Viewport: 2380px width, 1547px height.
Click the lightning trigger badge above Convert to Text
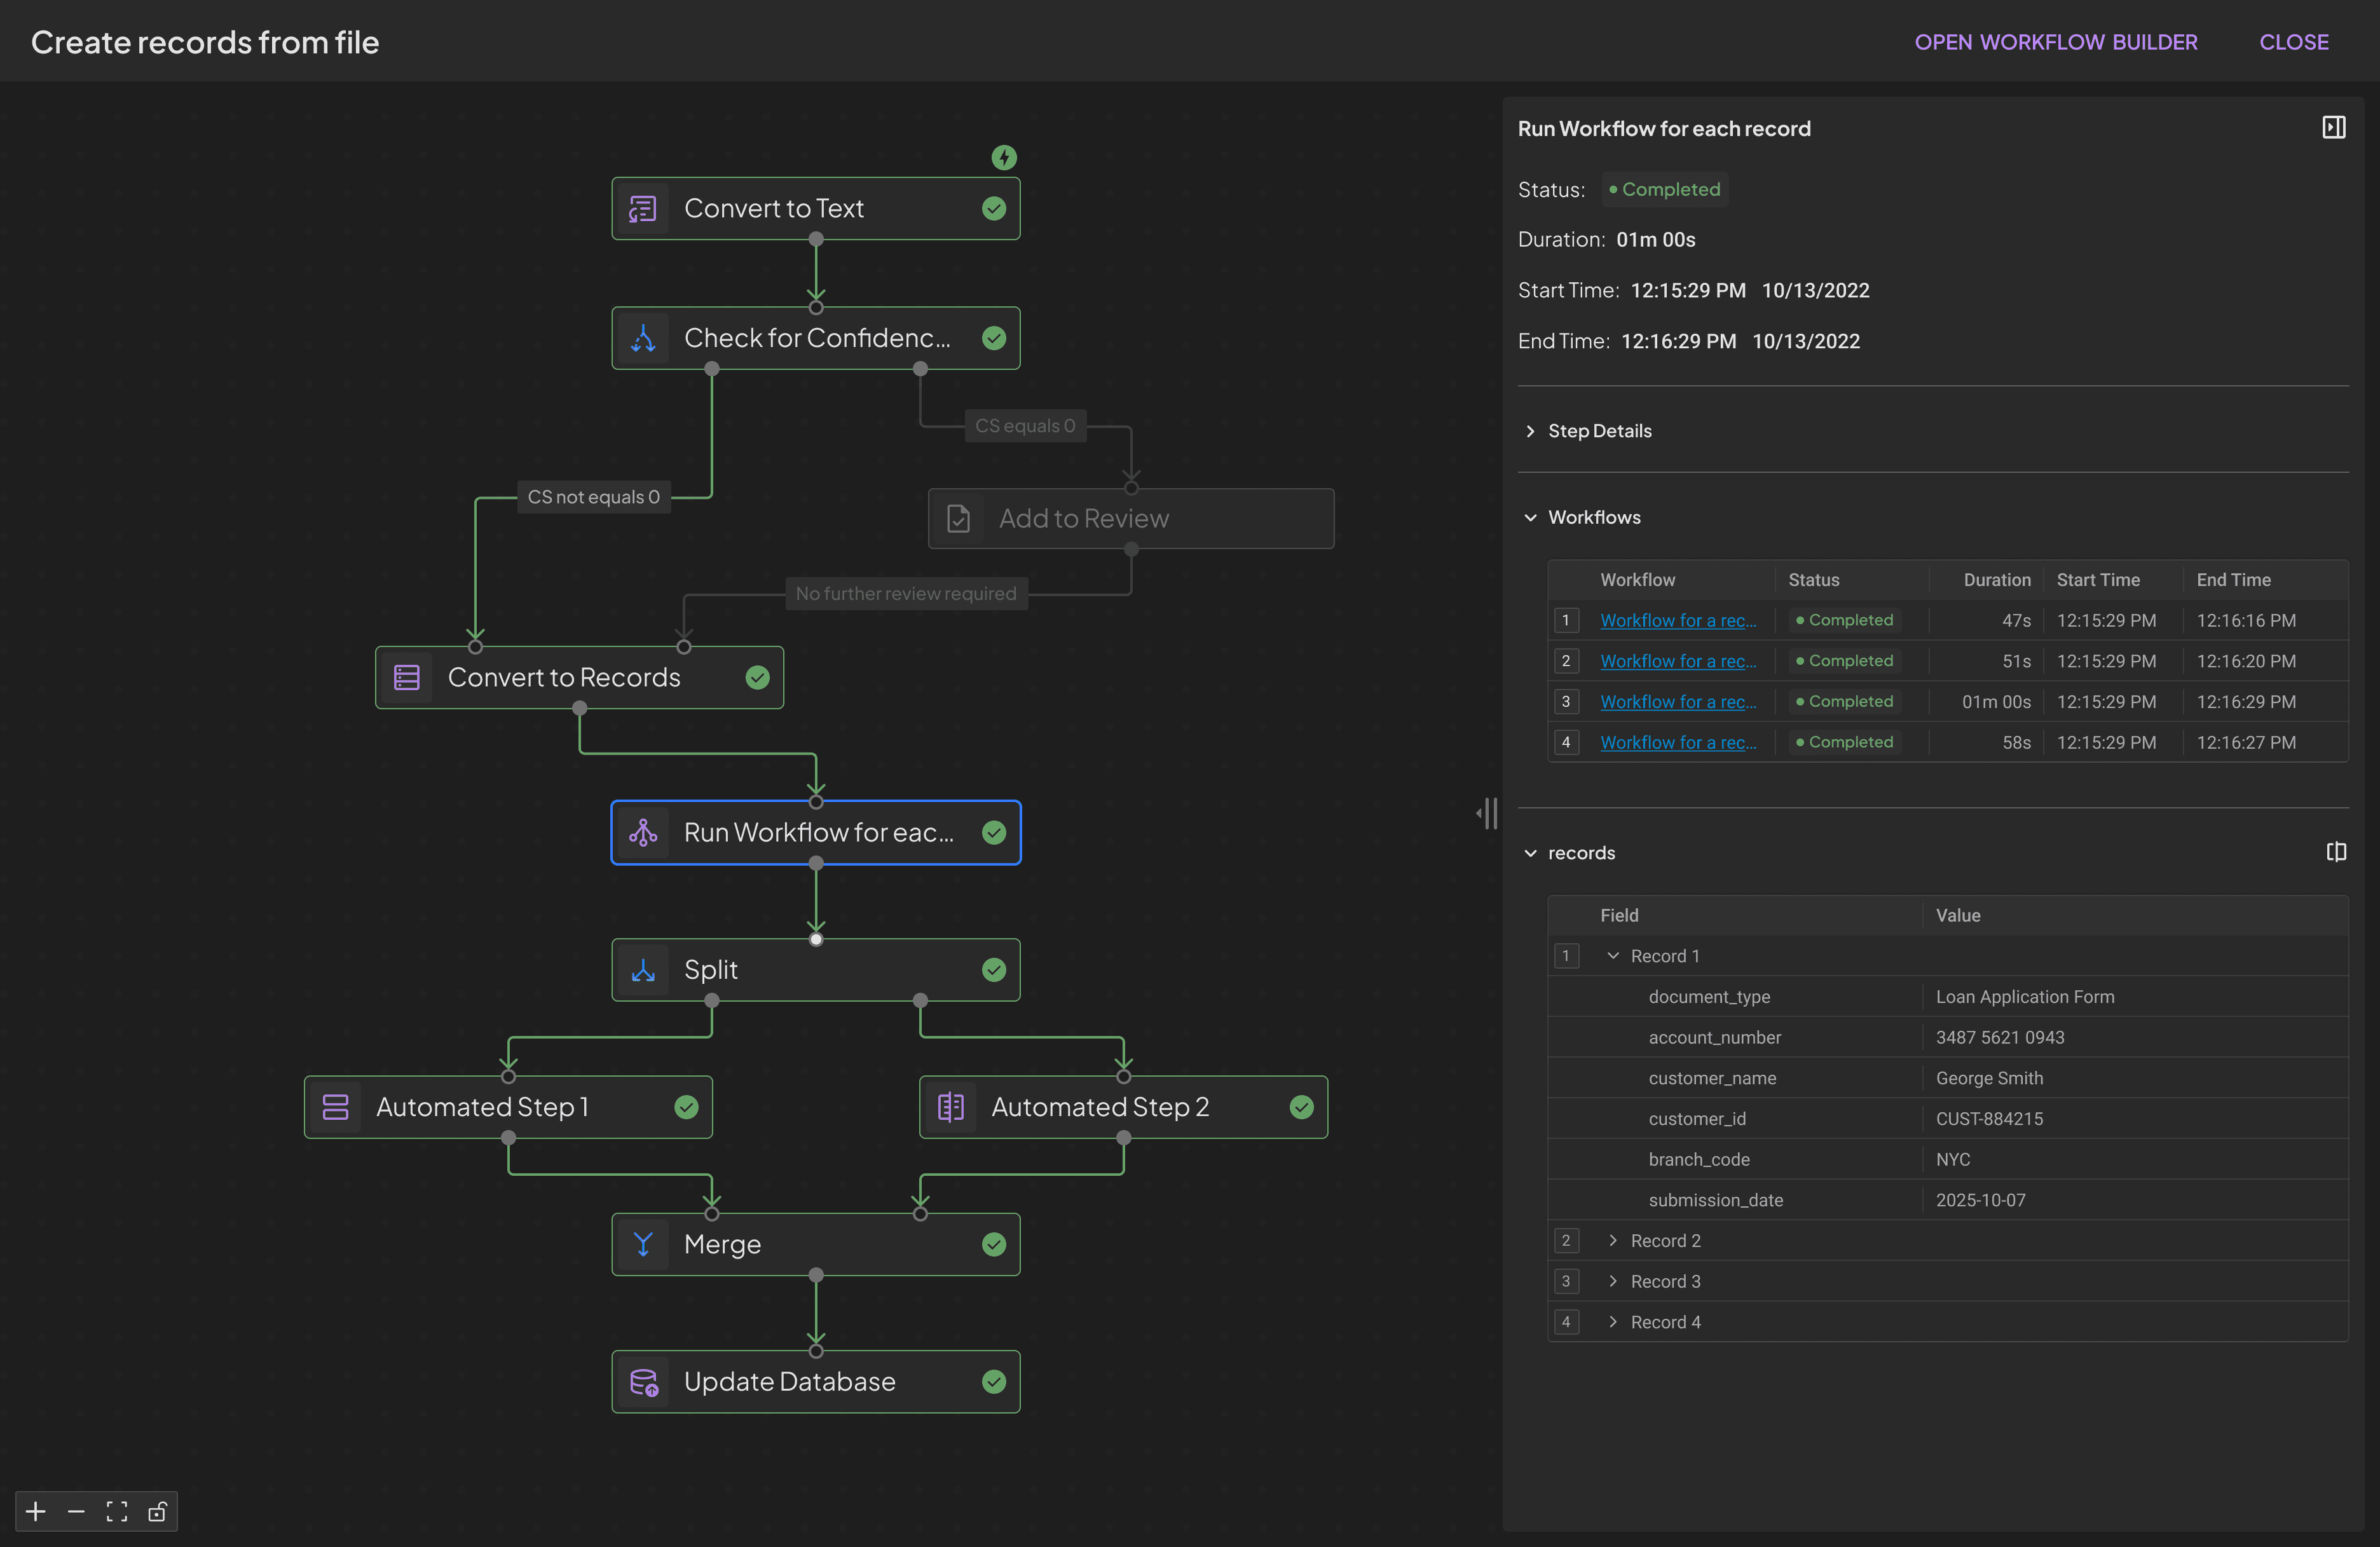[x=1003, y=157]
